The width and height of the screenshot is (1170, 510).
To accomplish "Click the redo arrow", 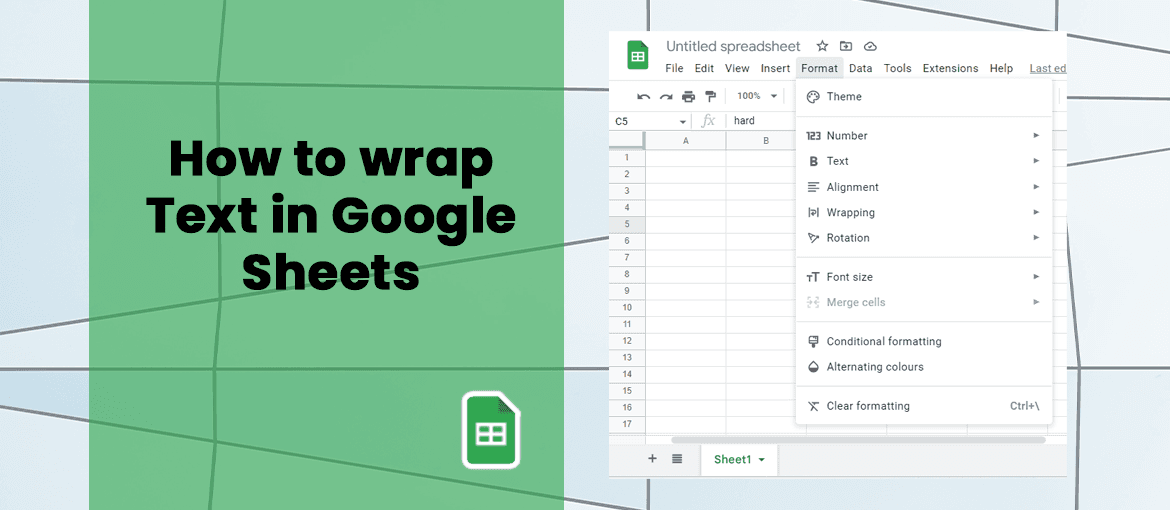I will (x=666, y=96).
